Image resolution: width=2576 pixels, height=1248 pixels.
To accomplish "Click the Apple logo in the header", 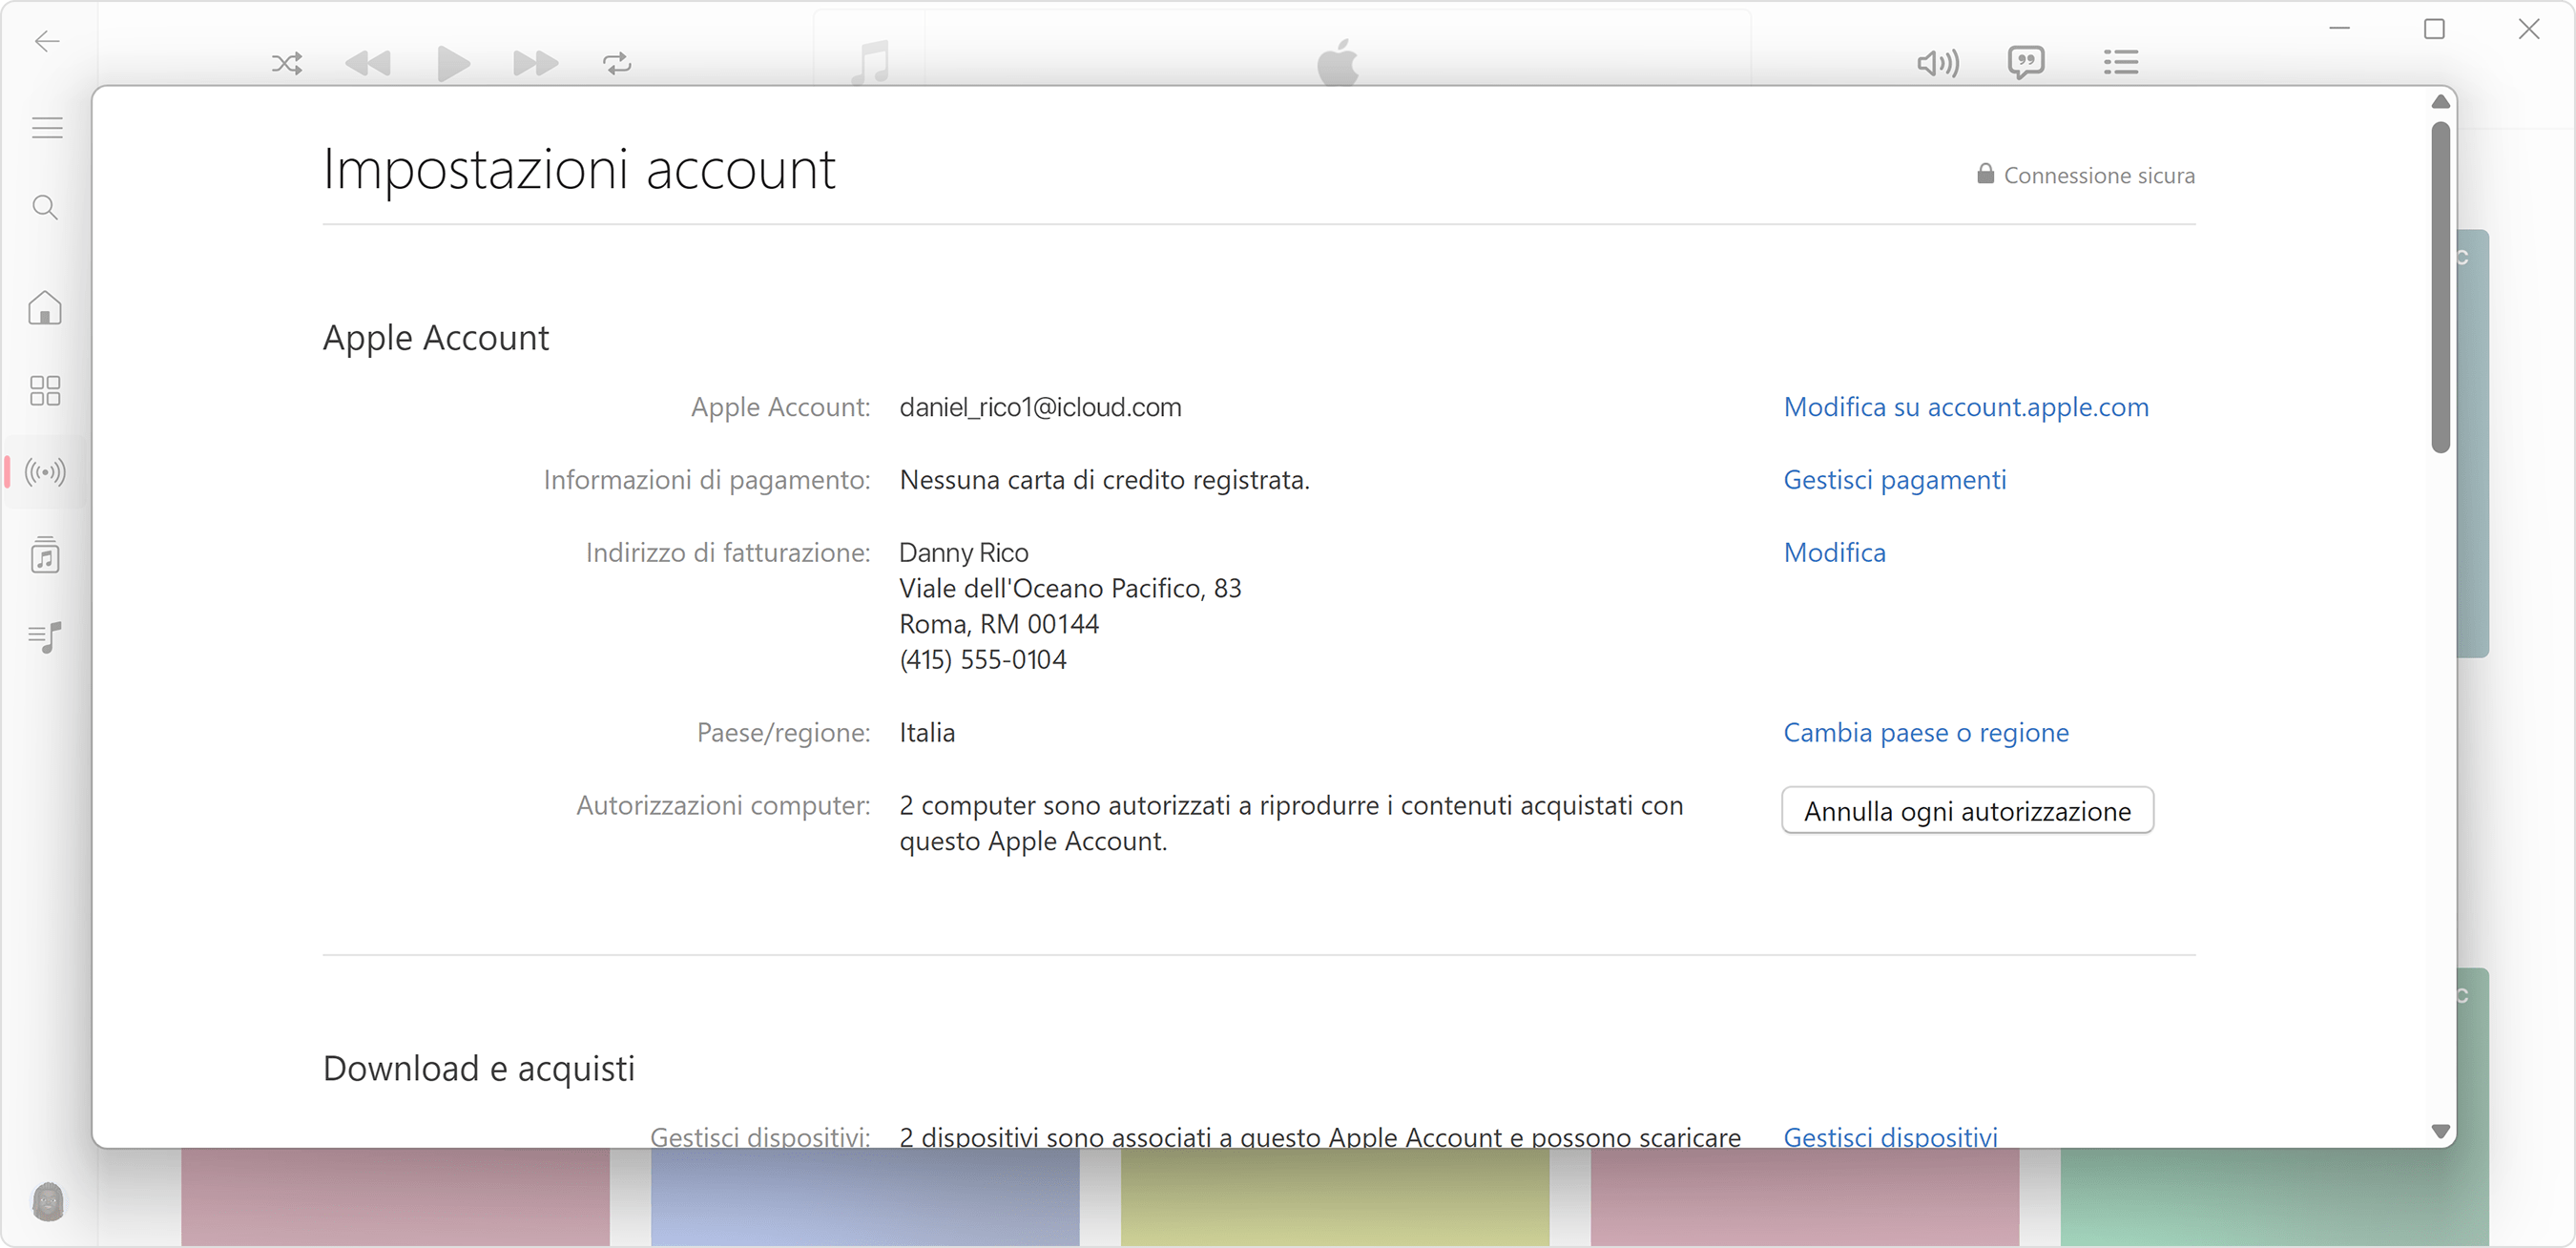I will pos(1337,62).
